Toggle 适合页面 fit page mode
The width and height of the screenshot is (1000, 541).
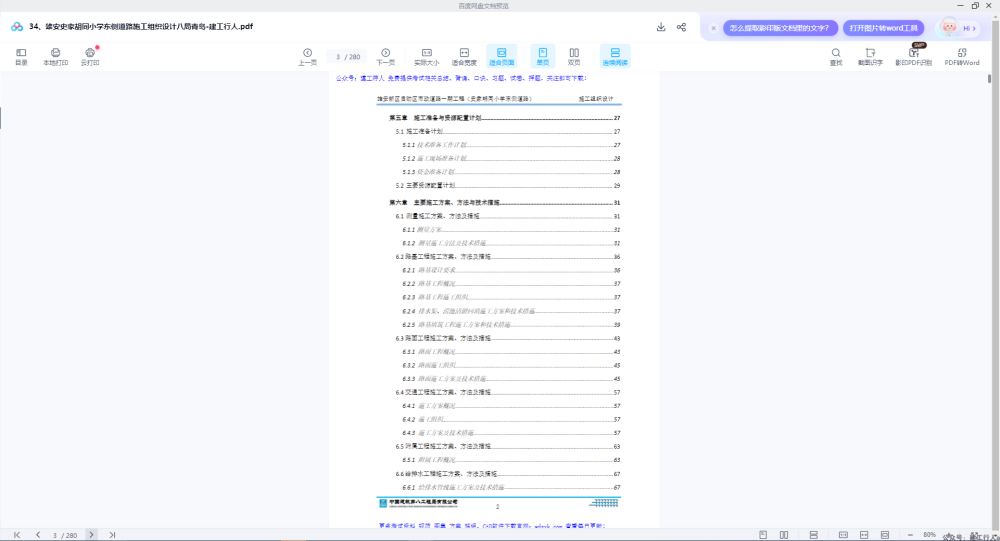click(x=501, y=56)
